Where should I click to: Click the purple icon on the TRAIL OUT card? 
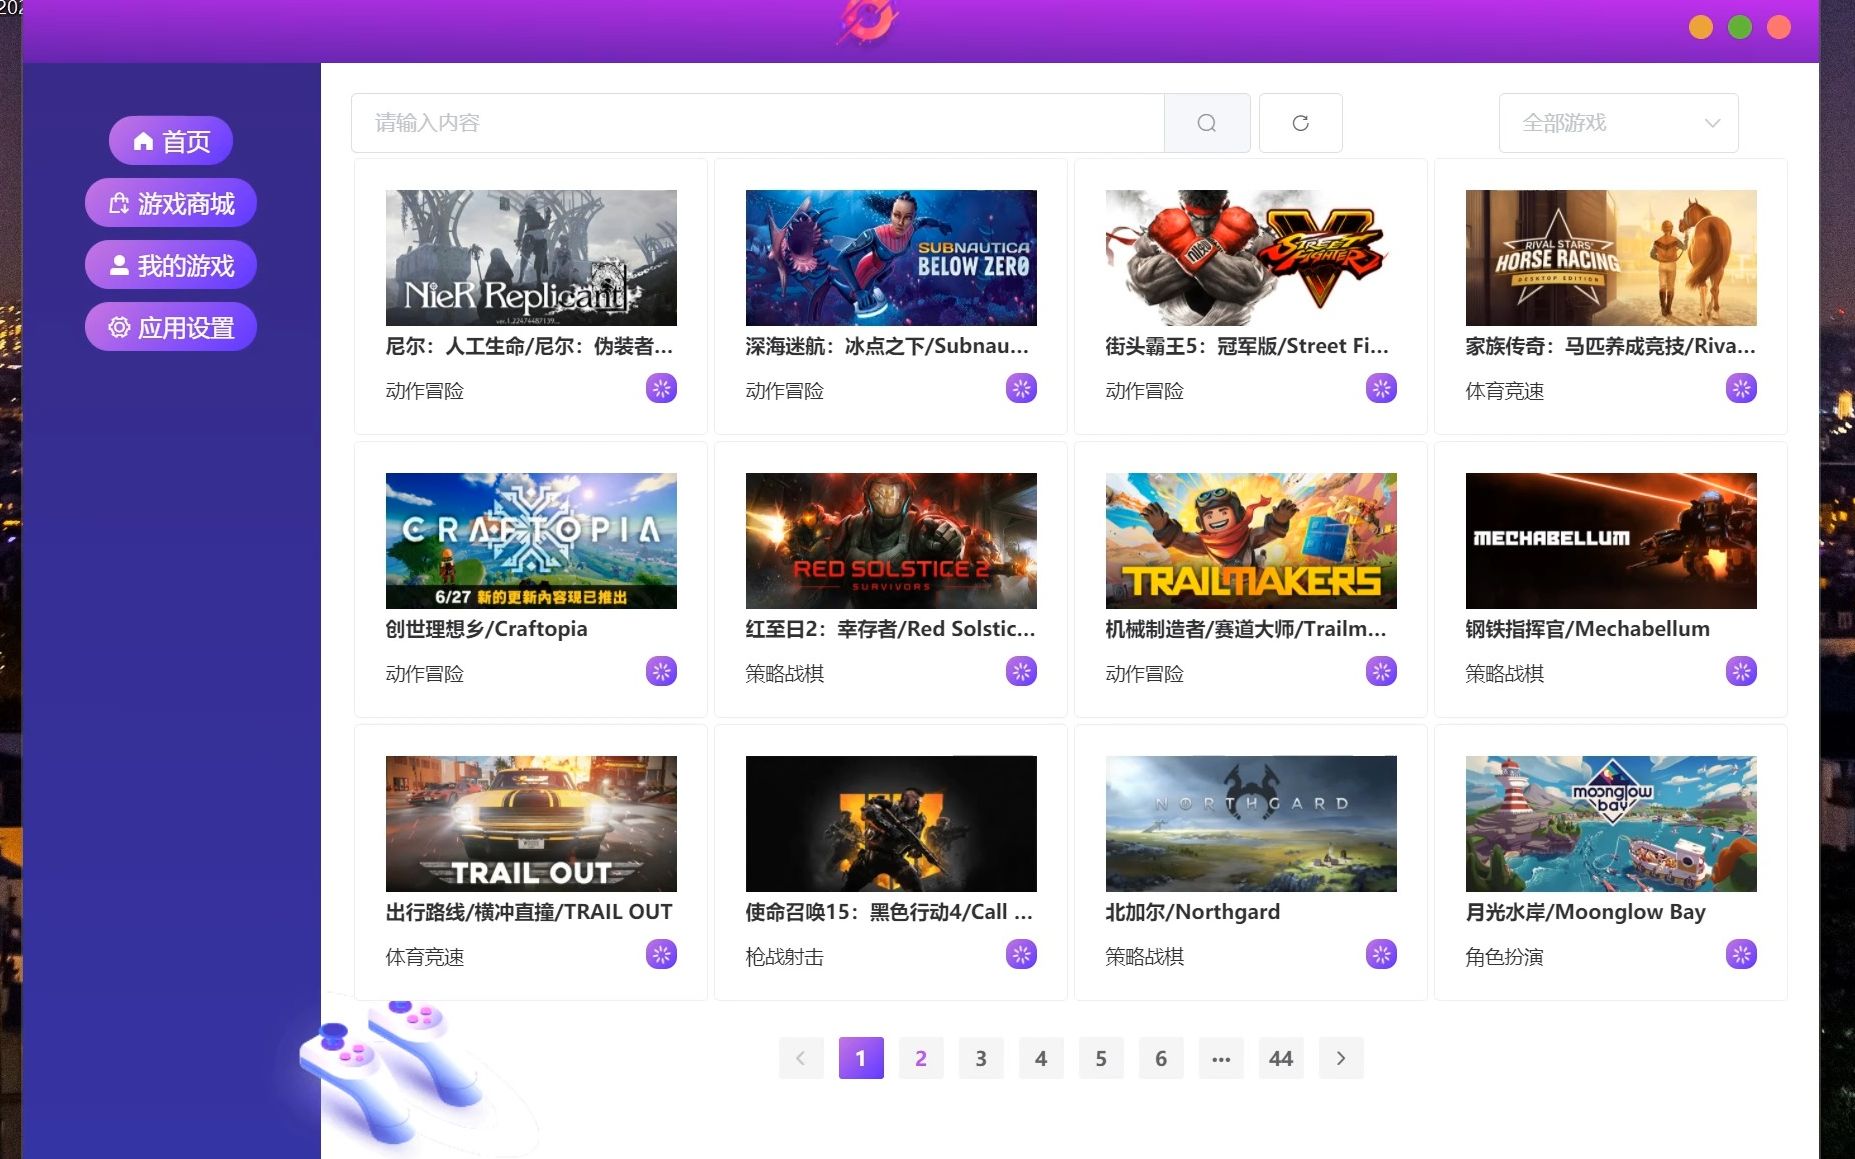pyautogui.click(x=661, y=954)
